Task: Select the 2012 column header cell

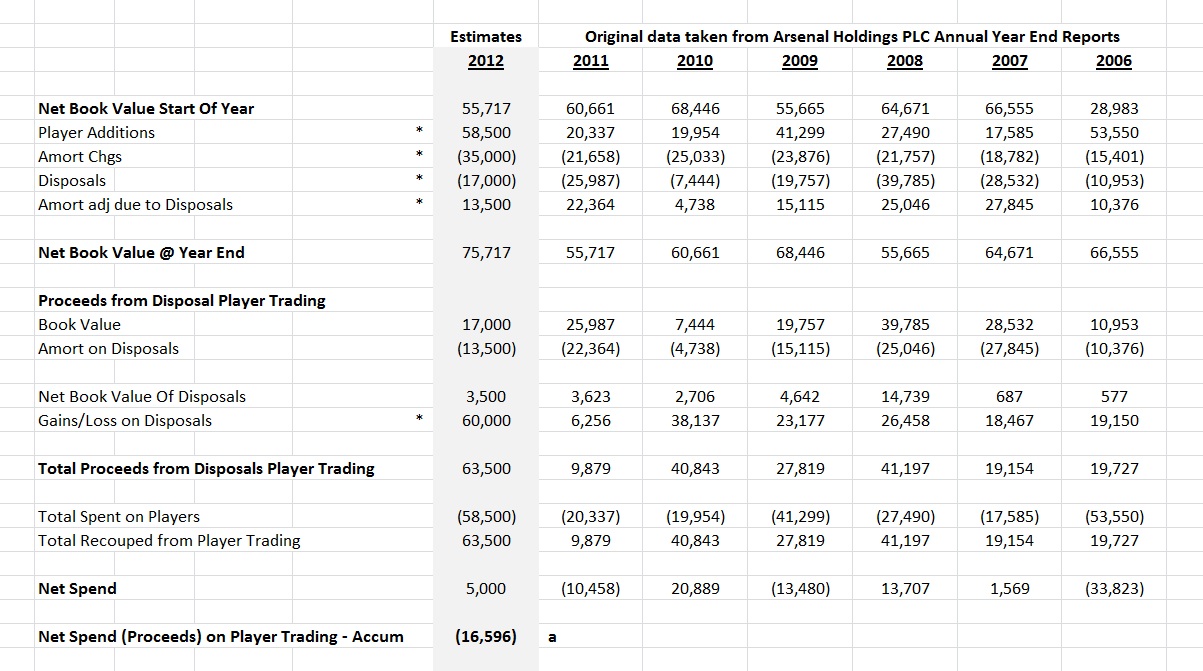Action: (485, 61)
